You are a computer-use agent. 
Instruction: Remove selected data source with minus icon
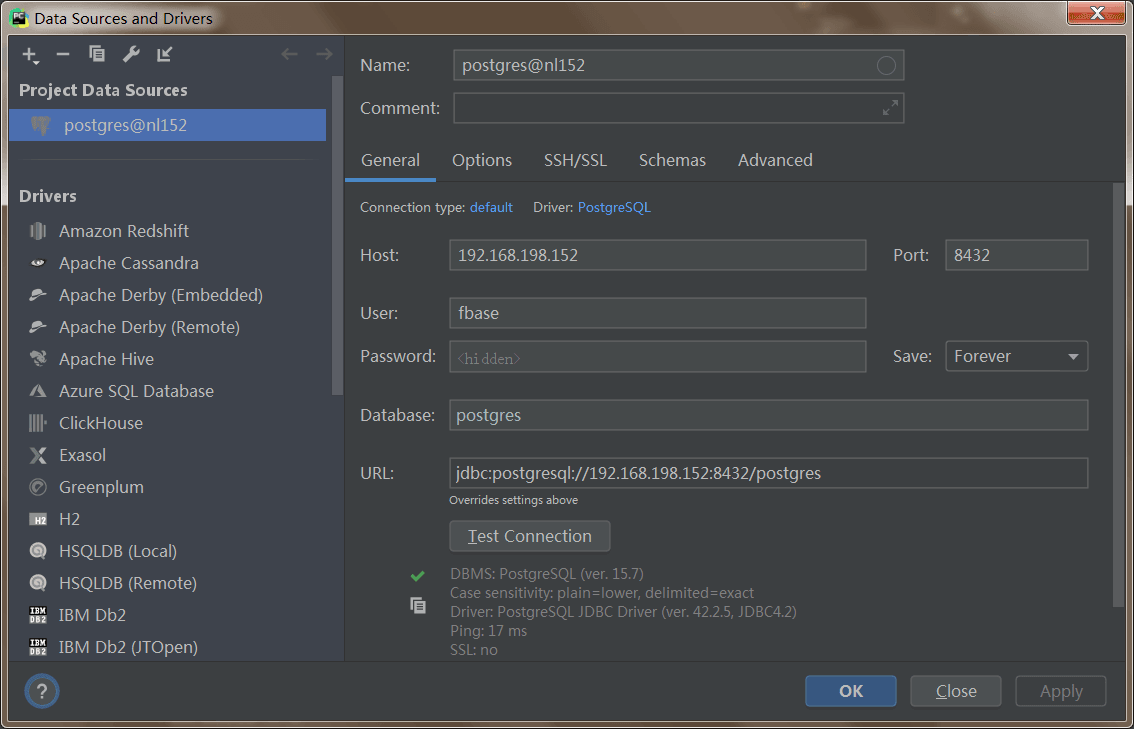click(63, 54)
